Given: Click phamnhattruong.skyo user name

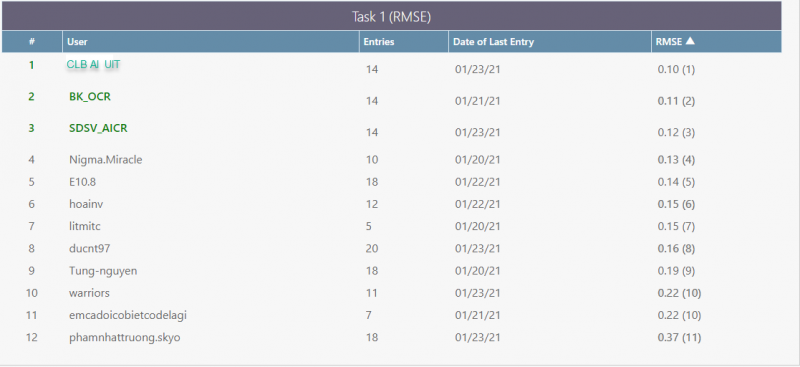Looking at the screenshot, I should [x=124, y=337].
